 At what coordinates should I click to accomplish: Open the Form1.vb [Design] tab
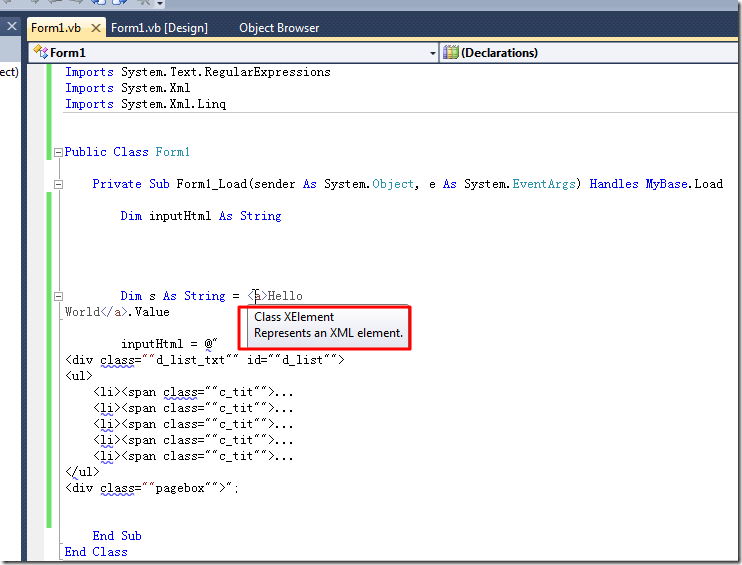(x=159, y=28)
